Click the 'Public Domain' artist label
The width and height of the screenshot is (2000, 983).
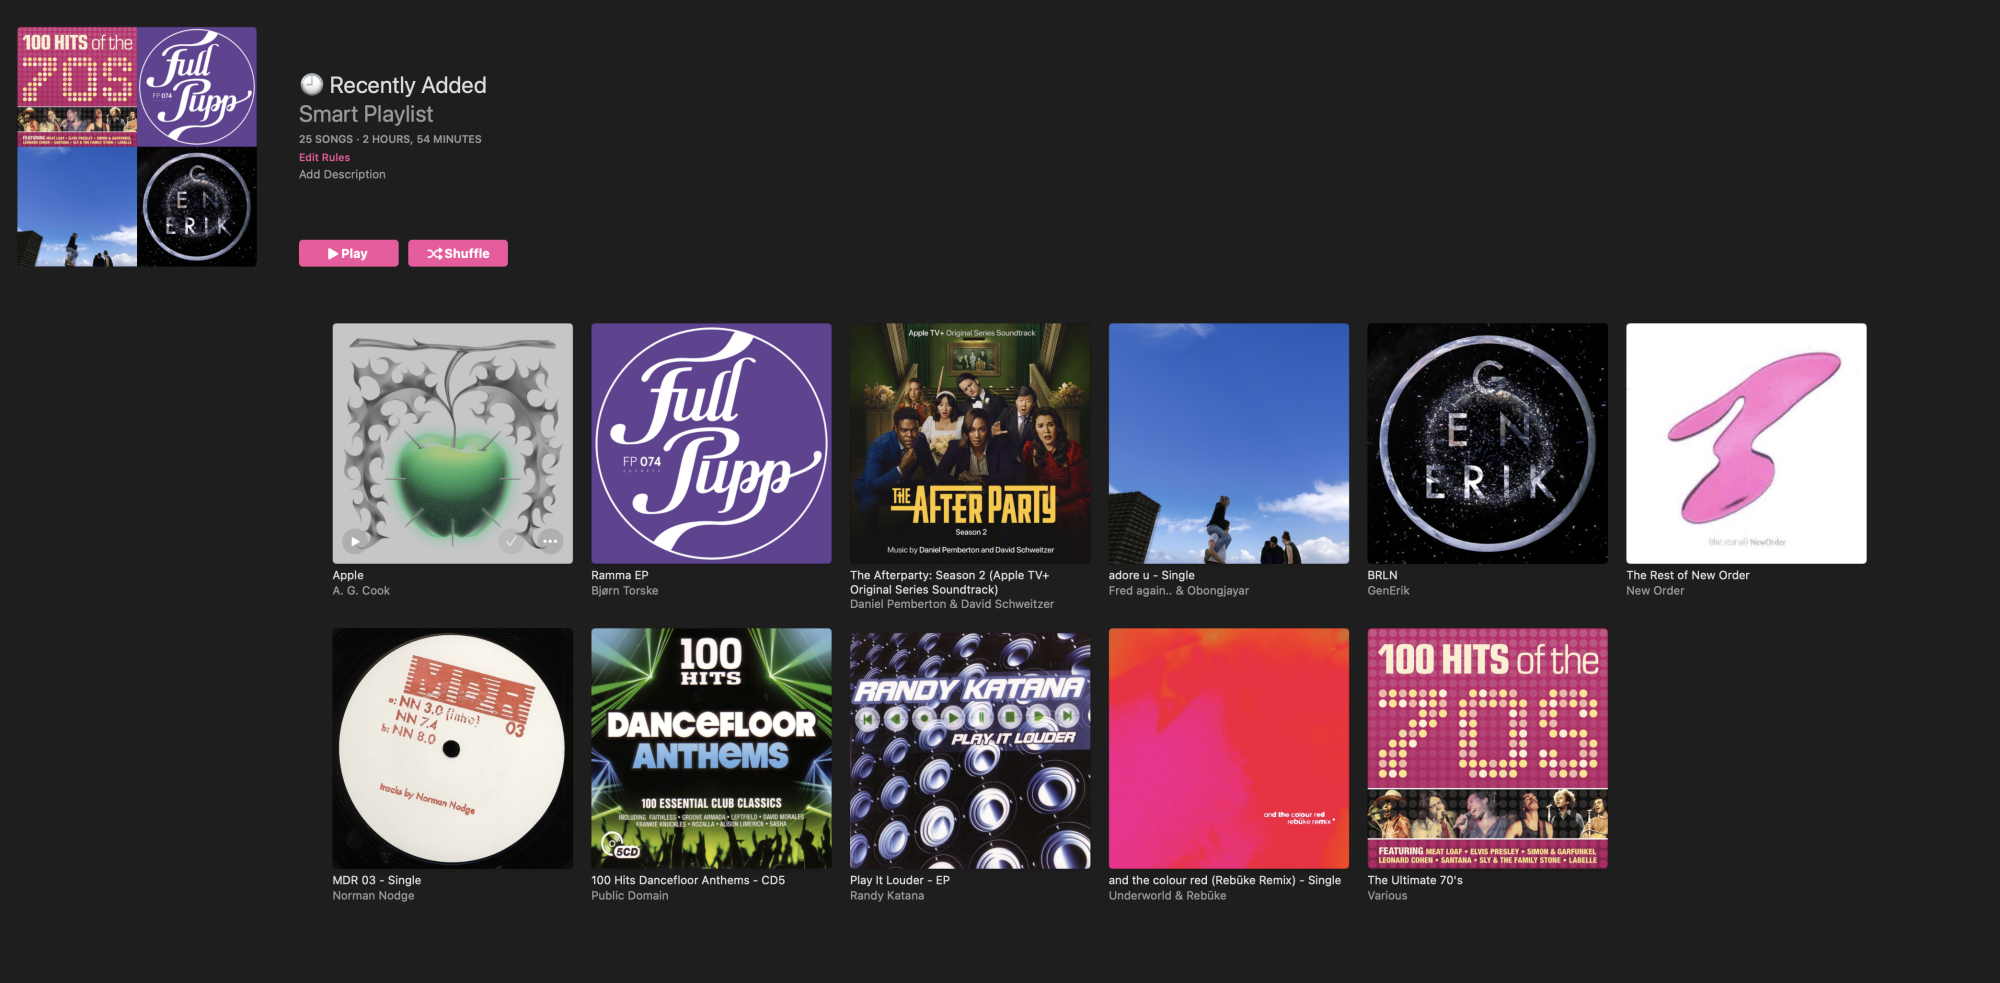tap(630, 896)
